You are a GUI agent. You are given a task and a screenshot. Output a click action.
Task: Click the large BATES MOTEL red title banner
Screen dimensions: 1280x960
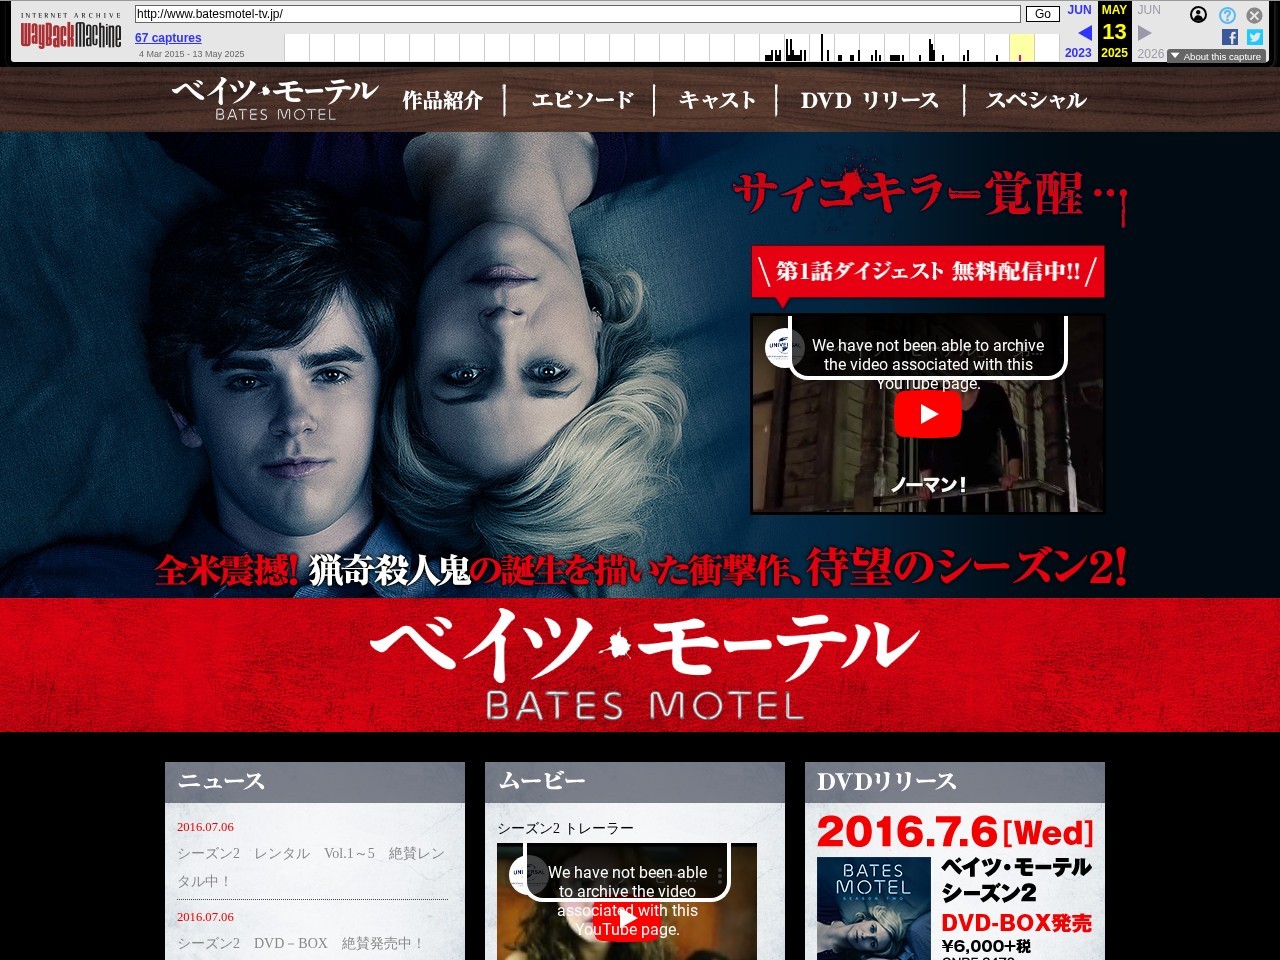point(640,665)
